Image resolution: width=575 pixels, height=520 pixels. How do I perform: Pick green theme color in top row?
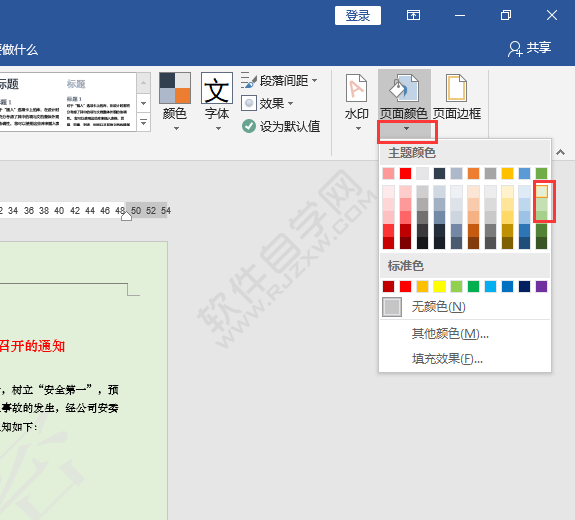[541, 173]
